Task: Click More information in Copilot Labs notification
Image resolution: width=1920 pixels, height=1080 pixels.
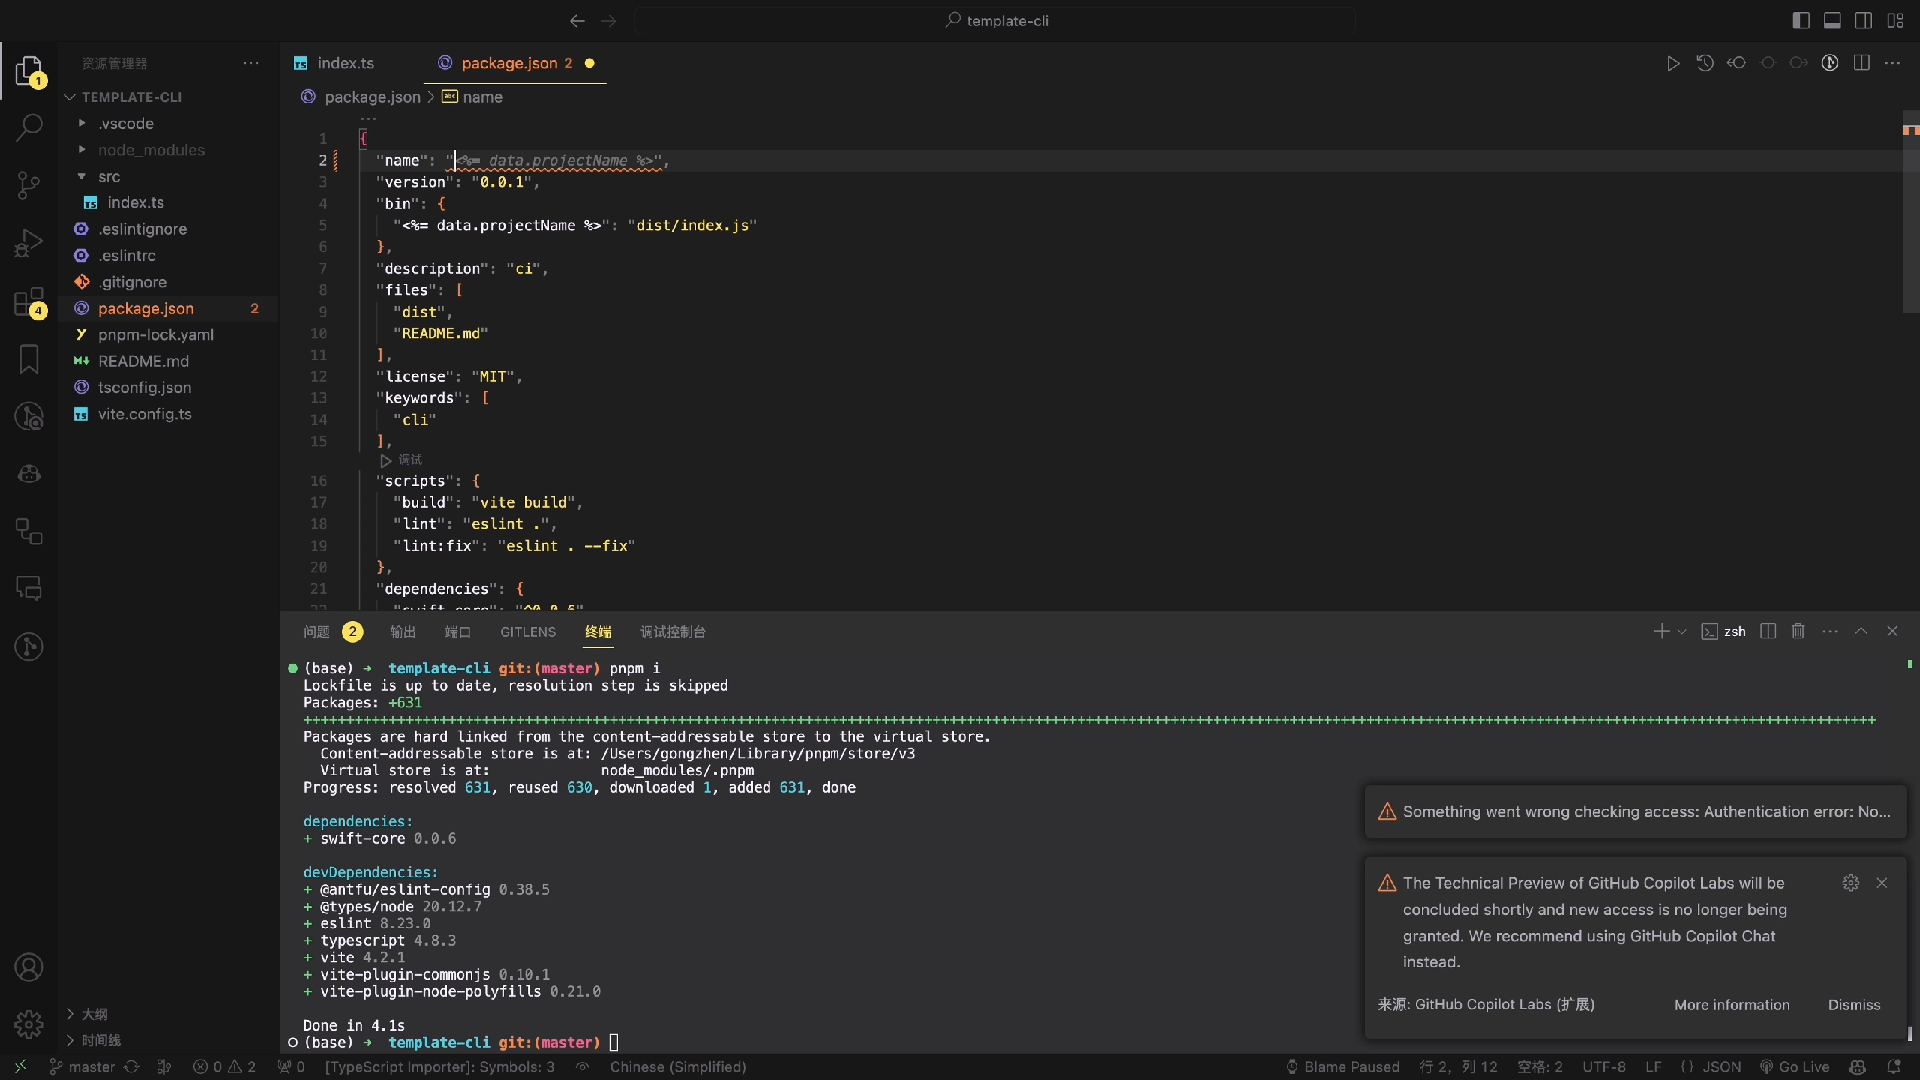Action: click(x=1732, y=1005)
